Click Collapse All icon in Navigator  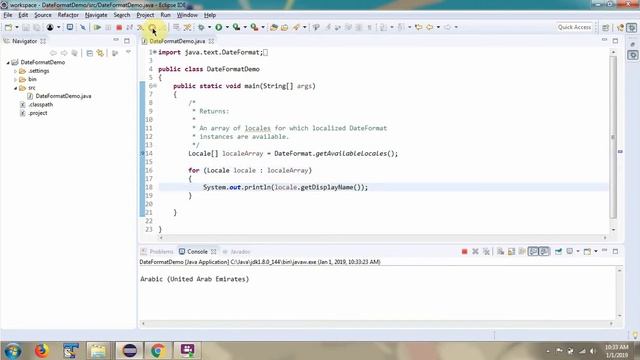click(x=90, y=53)
